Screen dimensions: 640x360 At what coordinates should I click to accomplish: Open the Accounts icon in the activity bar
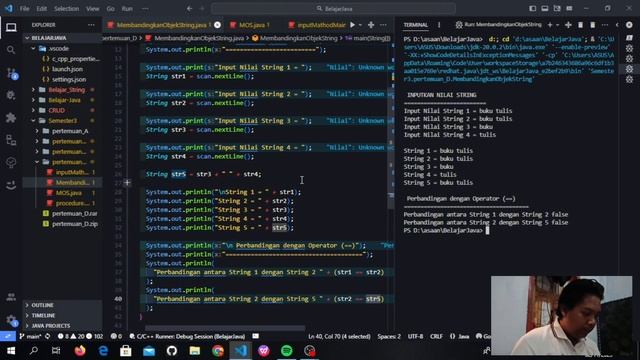coord(11,297)
